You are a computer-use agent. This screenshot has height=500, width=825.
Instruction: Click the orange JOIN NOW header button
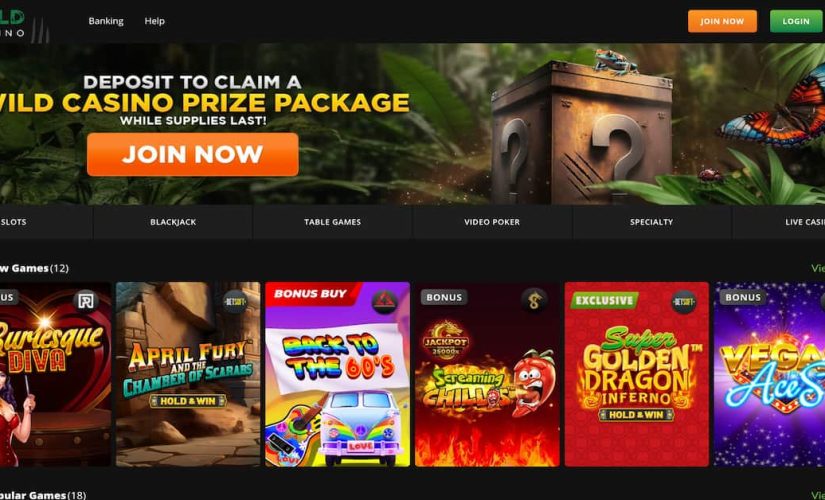(x=722, y=22)
